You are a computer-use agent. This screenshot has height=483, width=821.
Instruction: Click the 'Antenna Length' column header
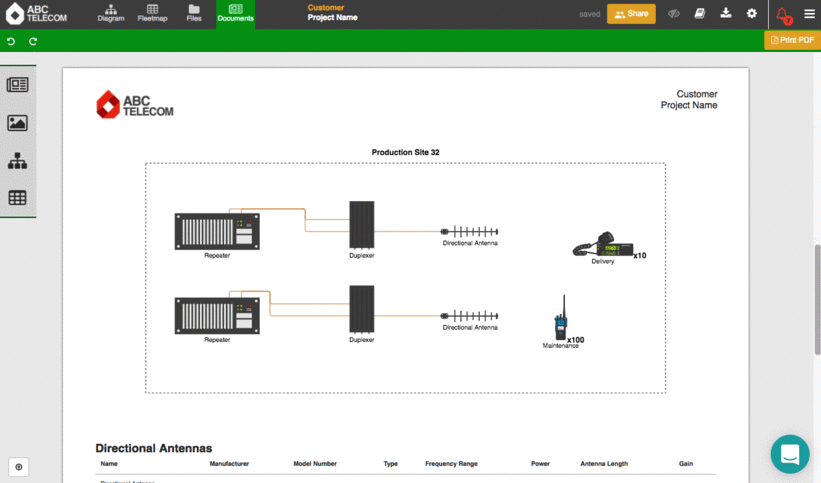pyautogui.click(x=604, y=464)
